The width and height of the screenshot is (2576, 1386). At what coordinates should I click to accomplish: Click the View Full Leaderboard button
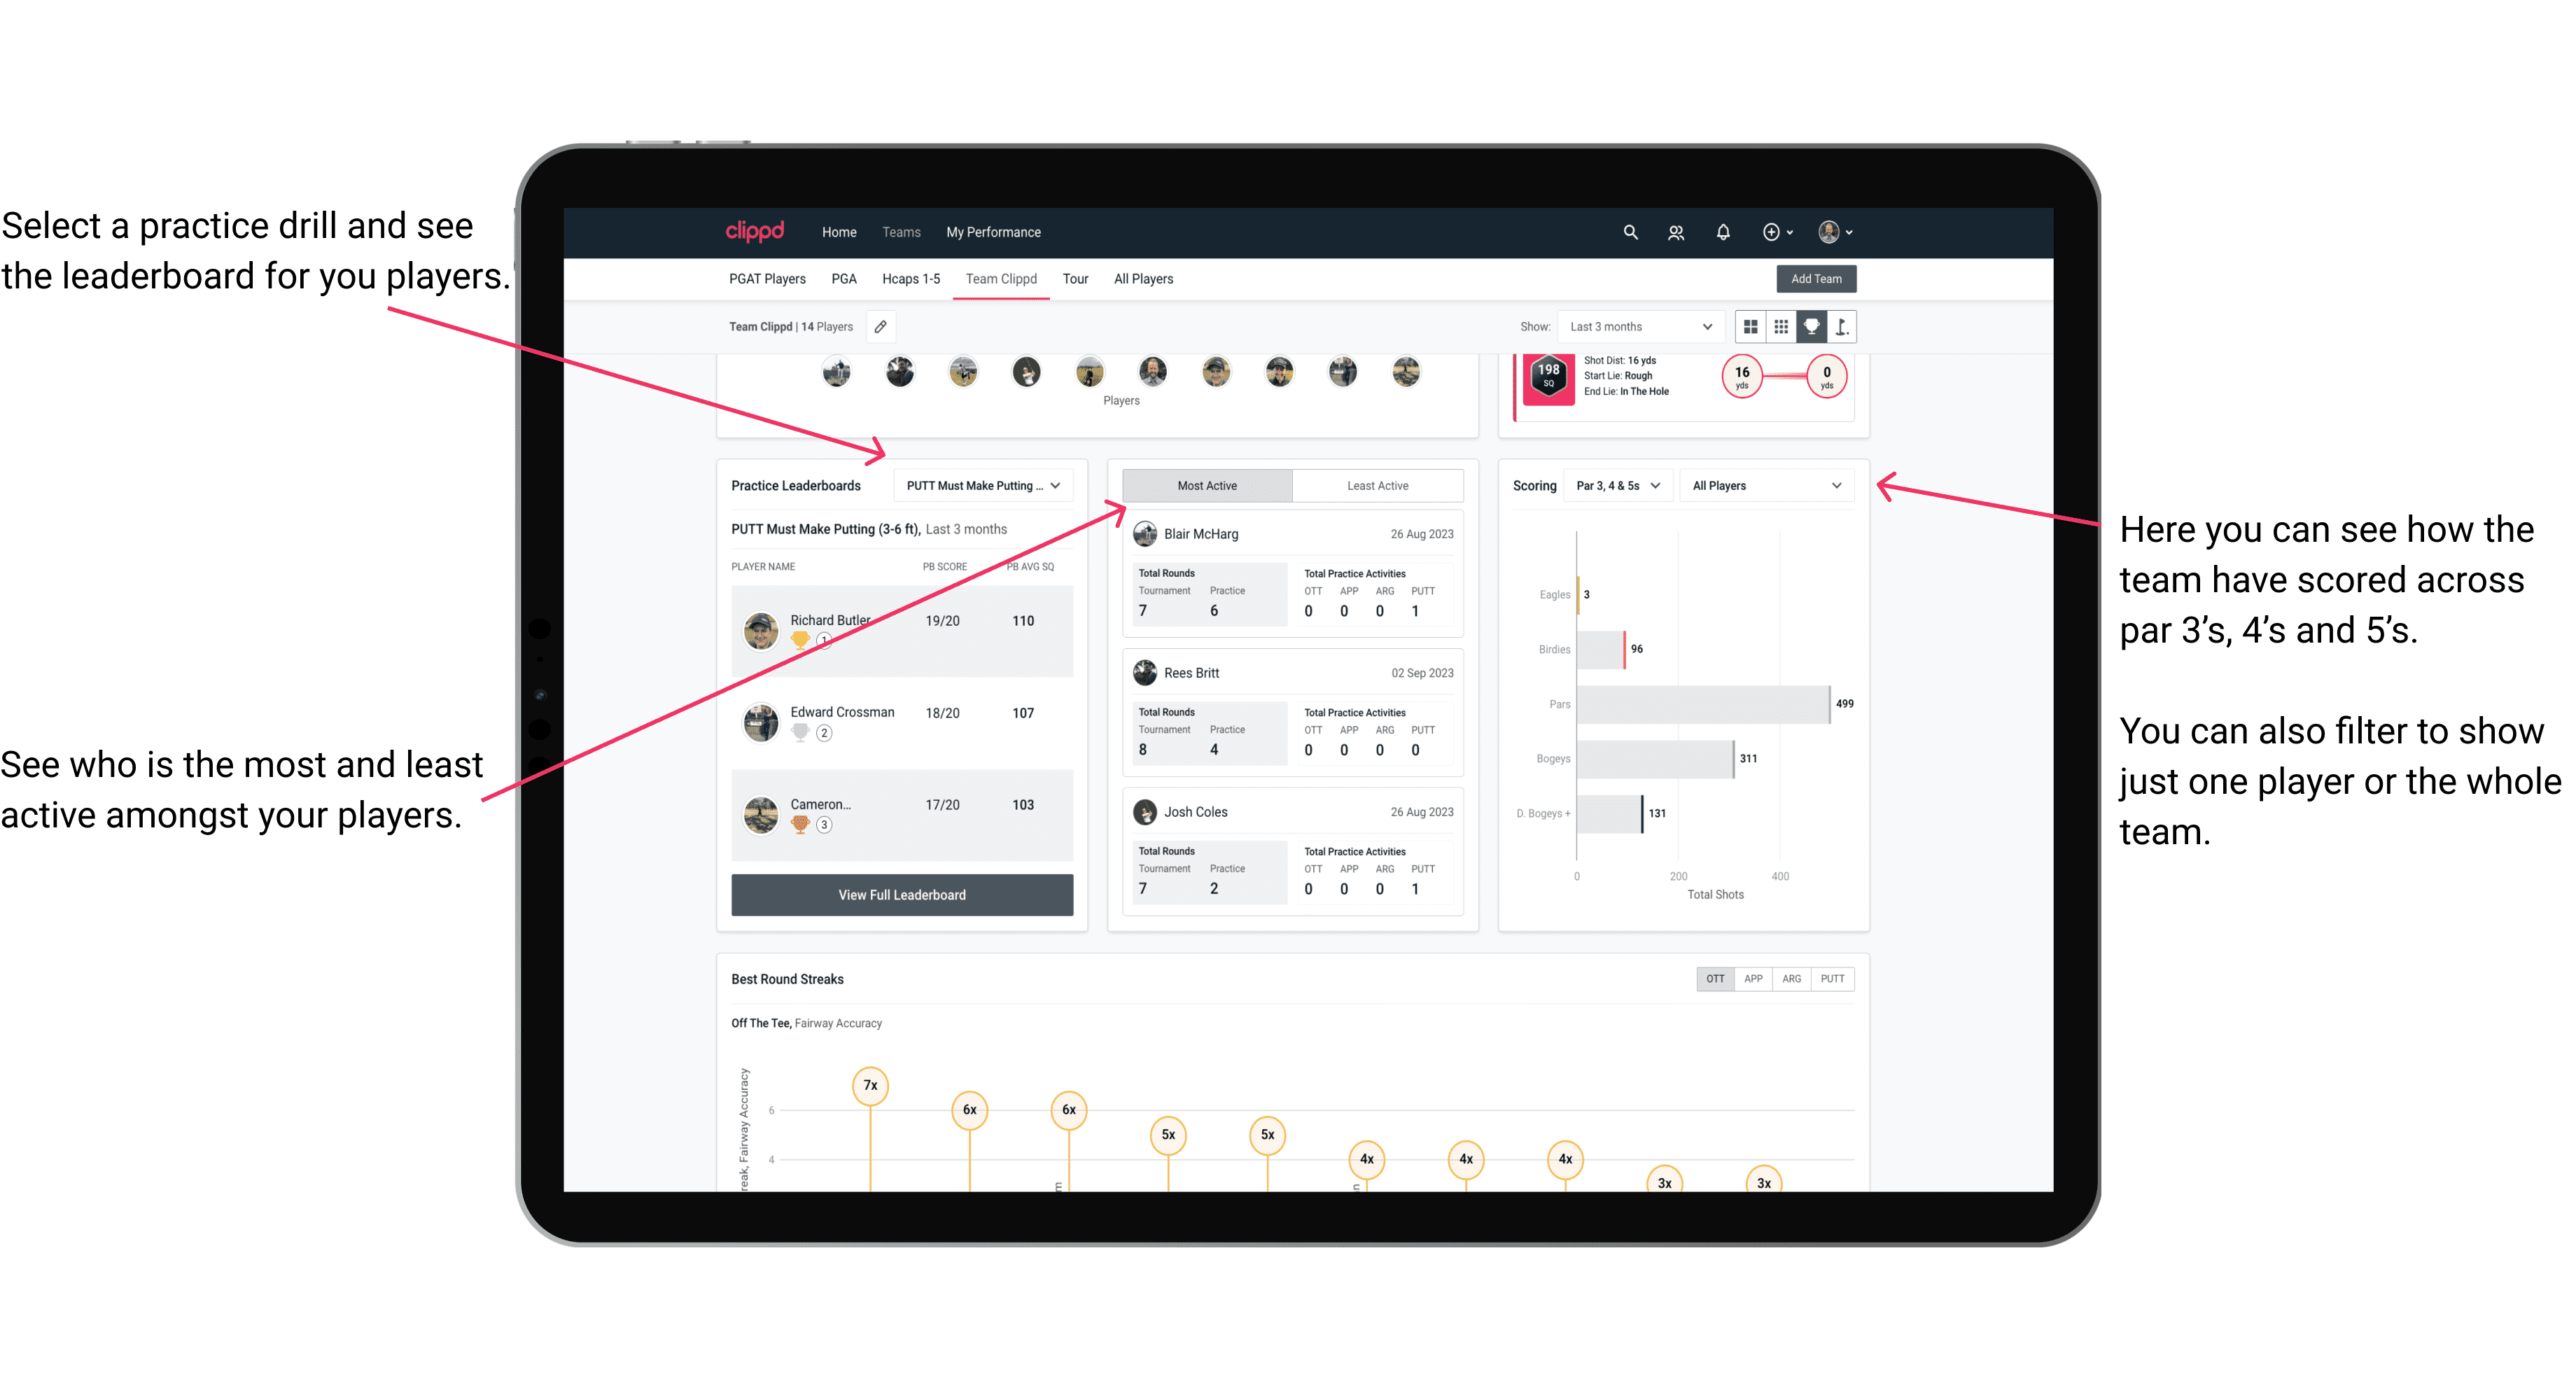click(901, 895)
